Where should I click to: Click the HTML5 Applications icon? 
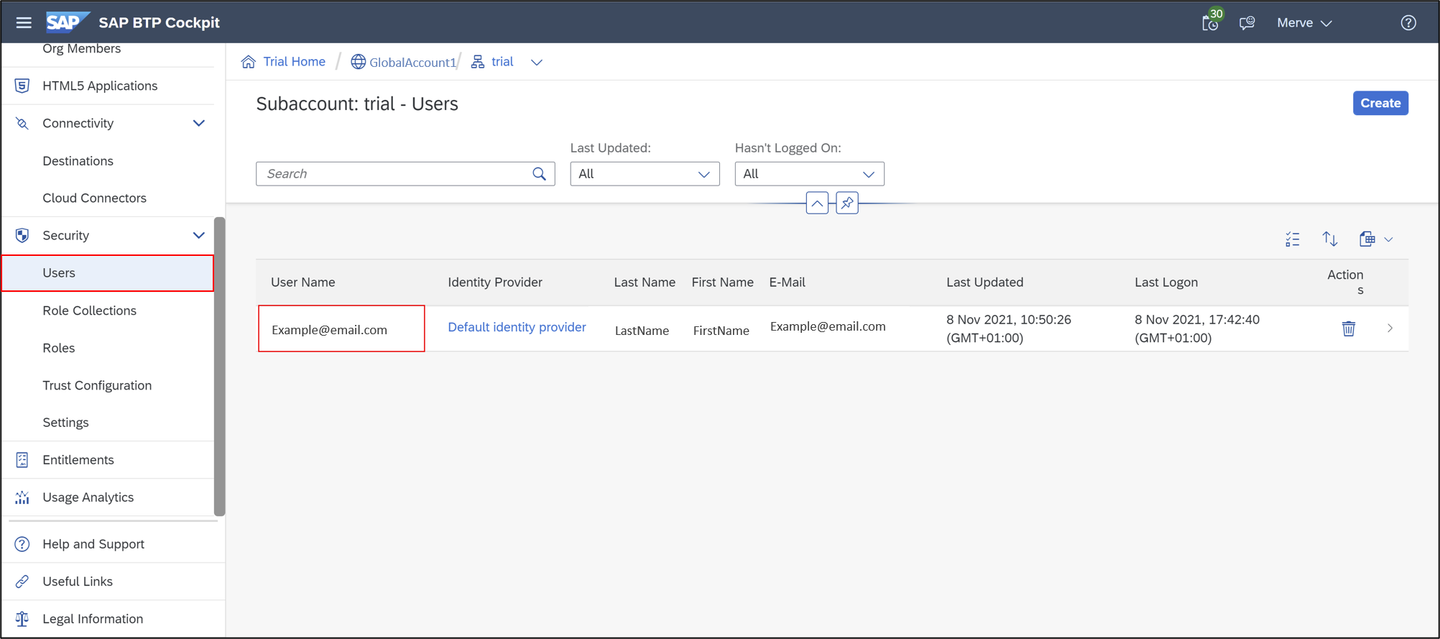click(22, 86)
